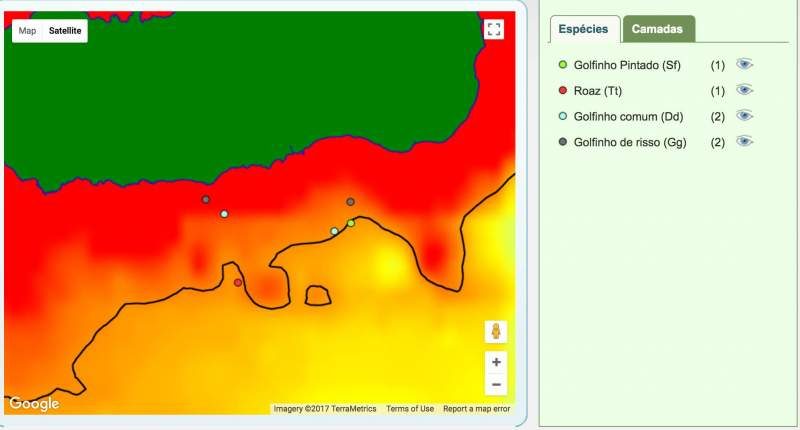Switch map to Satellite view
The image size is (800, 430).
point(65,31)
